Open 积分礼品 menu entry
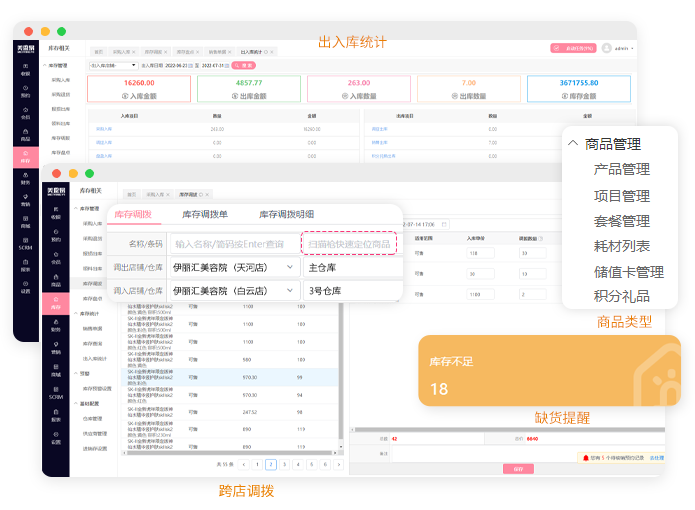The height and width of the screenshot is (510, 695). [621, 296]
